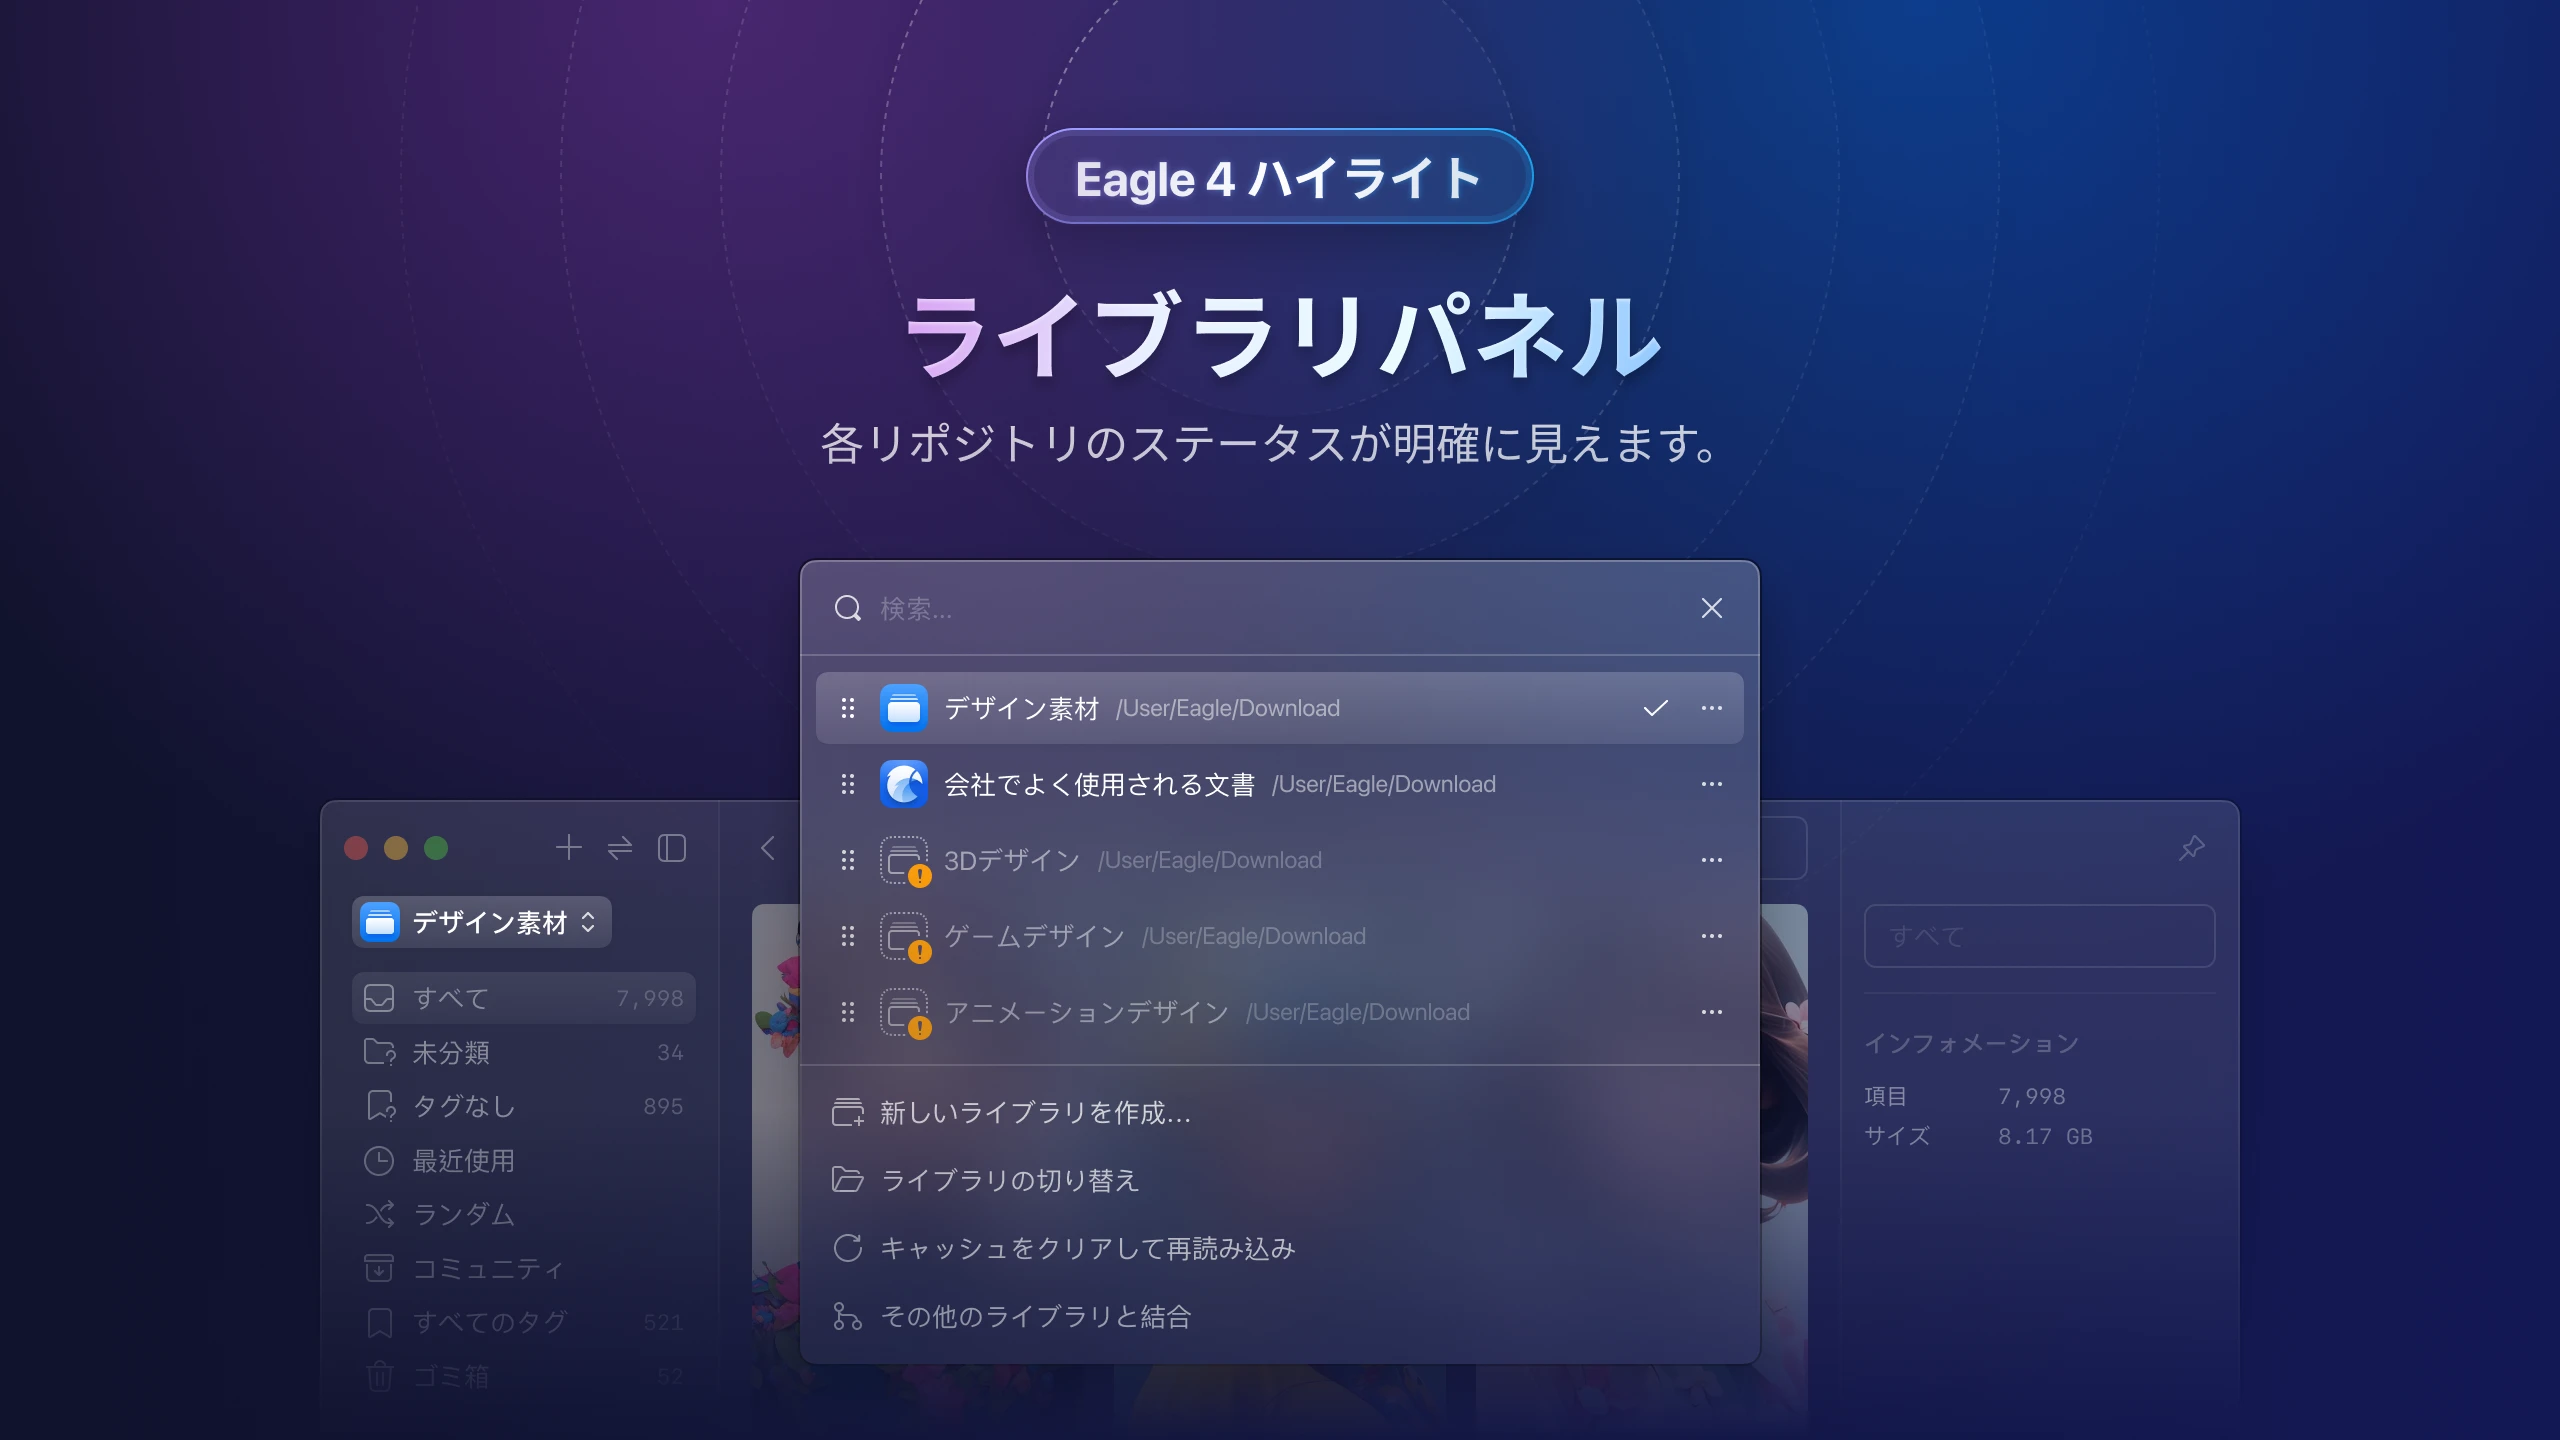Open コミュニティ in the sidebar
The height and width of the screenshot is (1440, 2560).
pos(523,1268)
